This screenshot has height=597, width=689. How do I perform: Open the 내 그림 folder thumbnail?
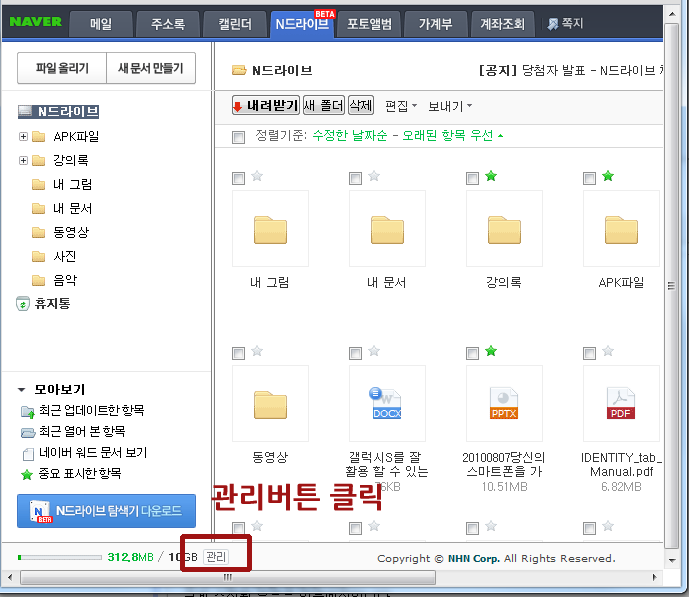[270, 228]
